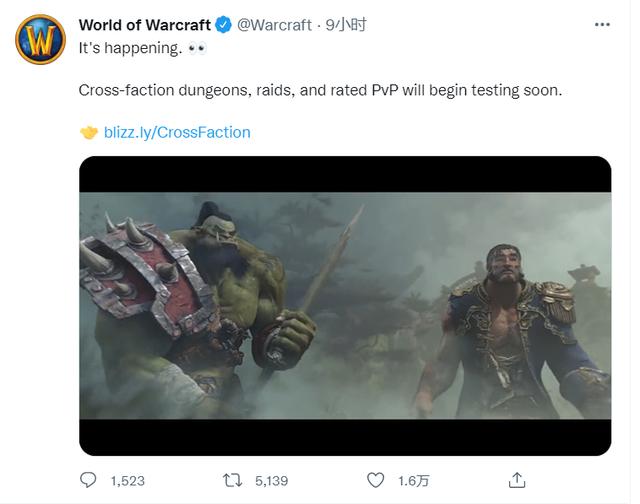Click the 1,523 reply count
This screenshot has width=640, height=504.
click(127, 481)
